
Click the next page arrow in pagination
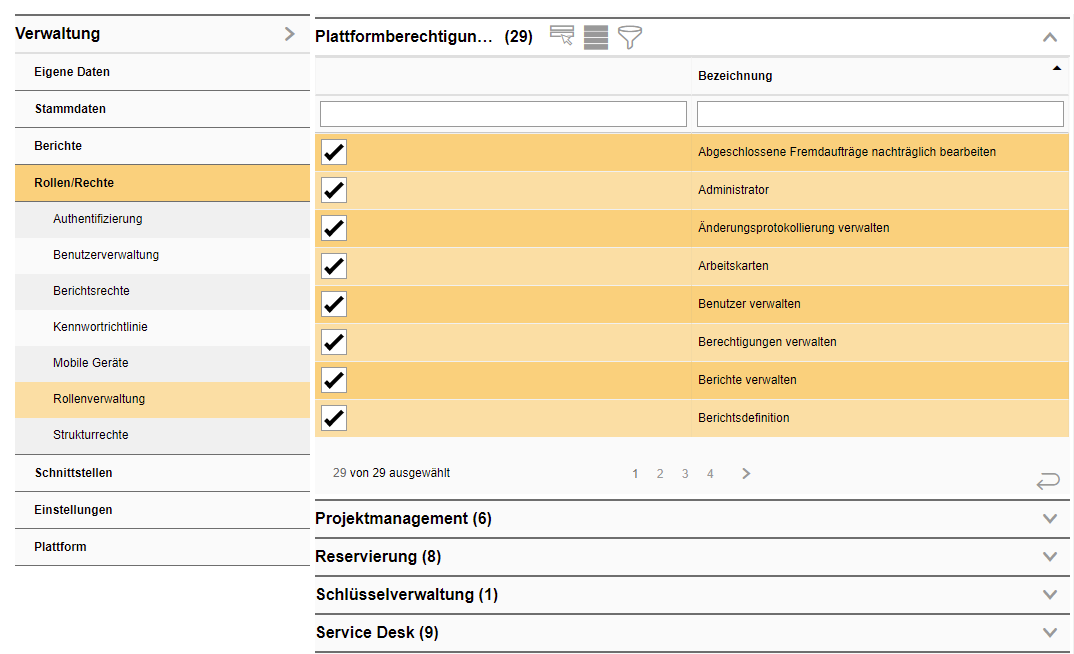[745, 473]
